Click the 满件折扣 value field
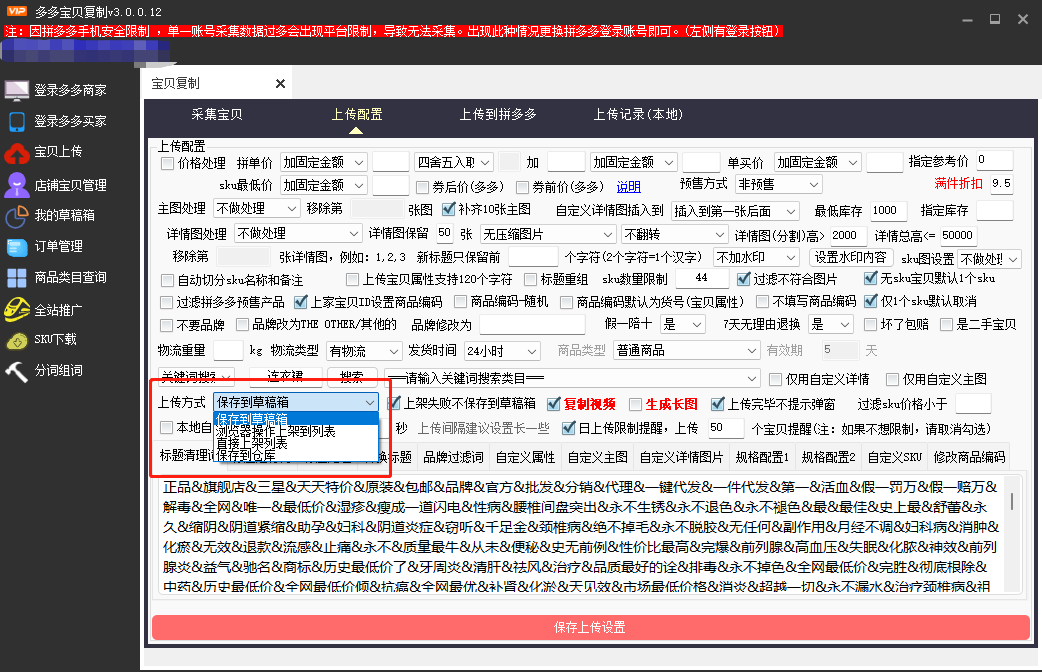Viewport: 1042px width, 672px height. [1001, 184]
